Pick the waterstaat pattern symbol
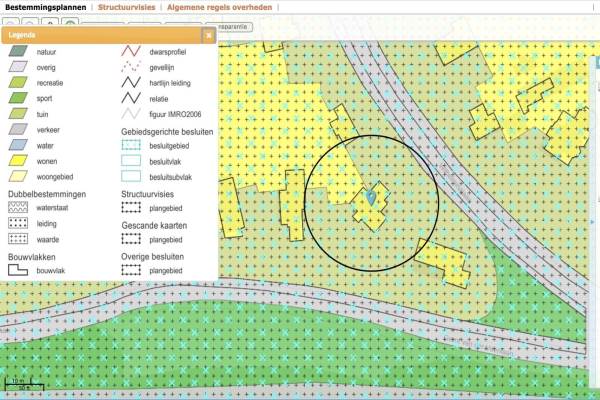This screenshot has width=600, height=400. point(18,209)
